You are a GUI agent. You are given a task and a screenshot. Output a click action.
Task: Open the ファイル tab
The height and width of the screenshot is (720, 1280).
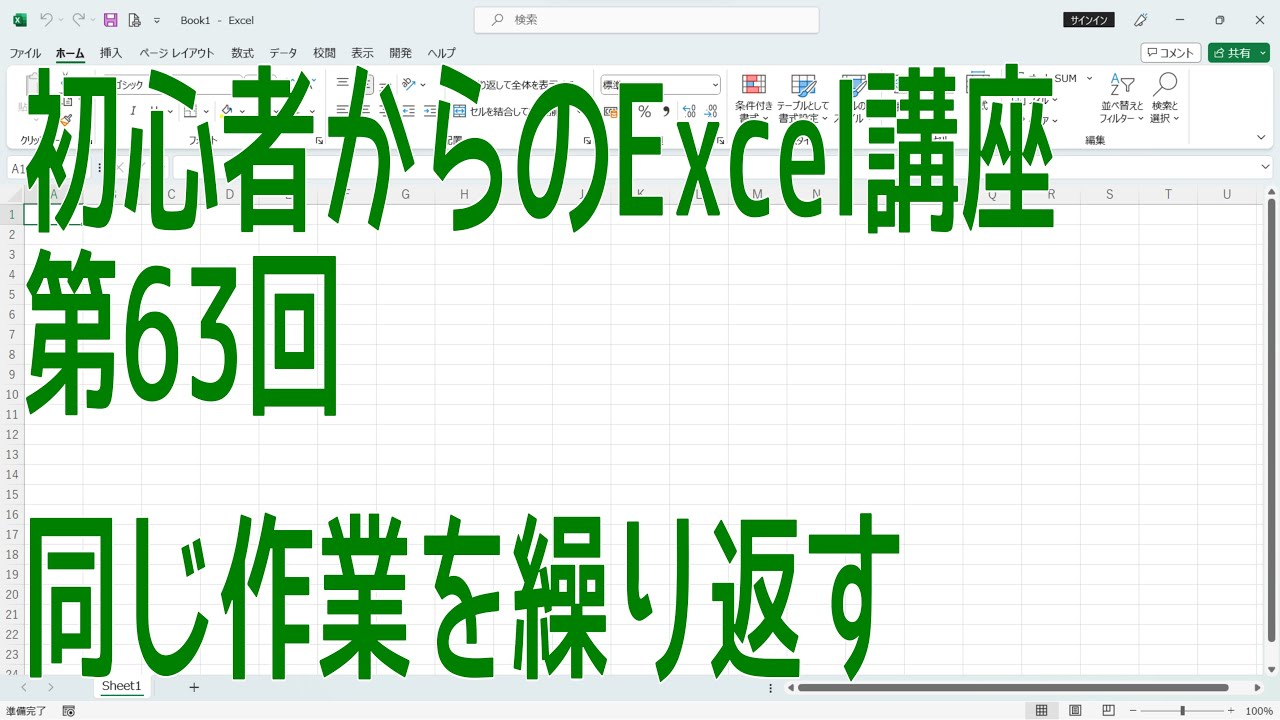click(25, 53)
